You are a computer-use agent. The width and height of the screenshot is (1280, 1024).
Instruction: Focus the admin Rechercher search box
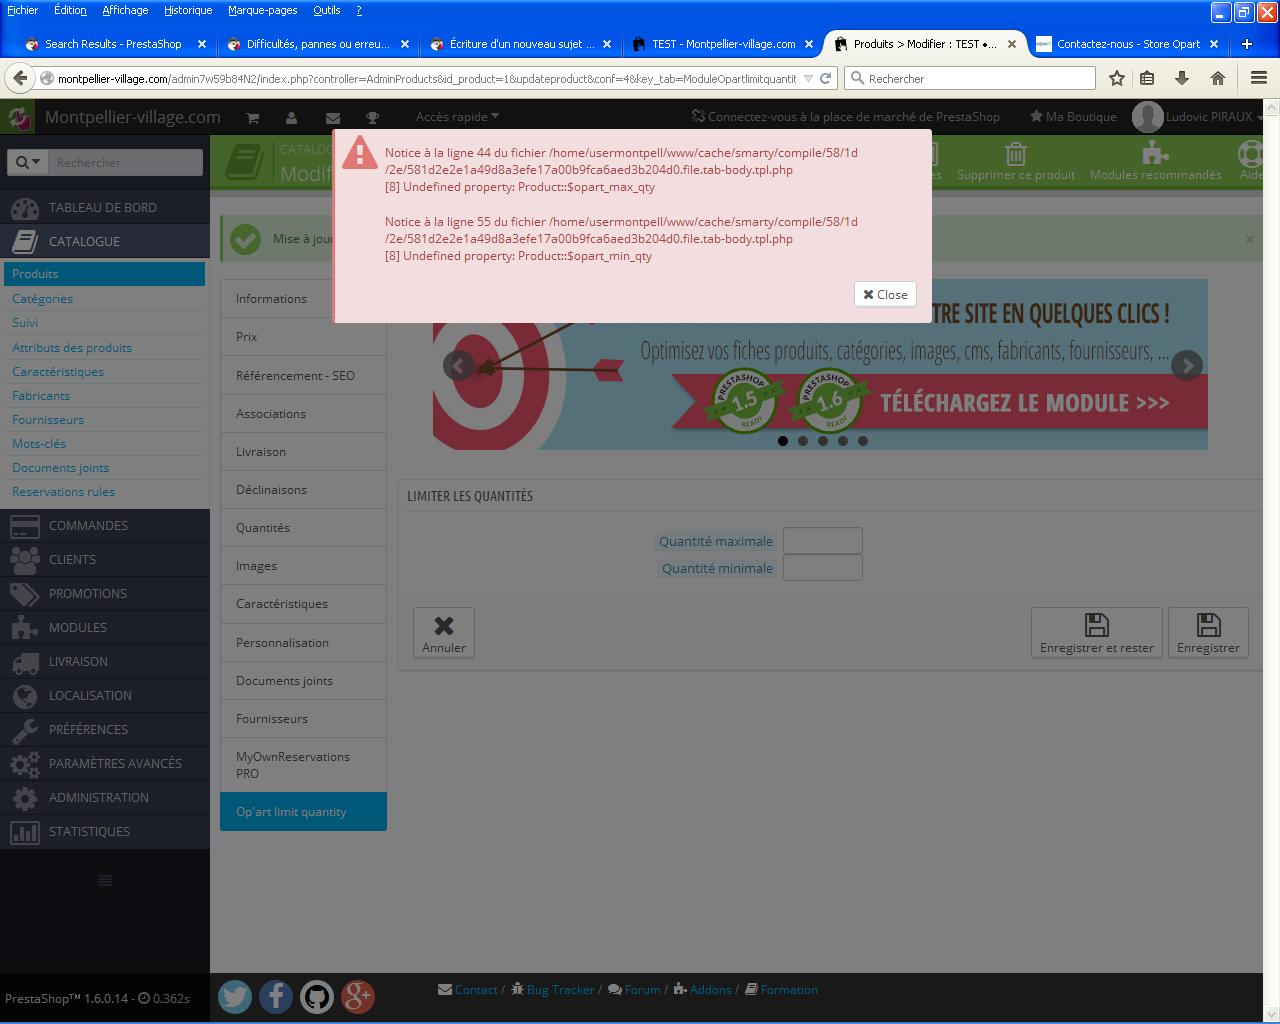tap(126, 162)
